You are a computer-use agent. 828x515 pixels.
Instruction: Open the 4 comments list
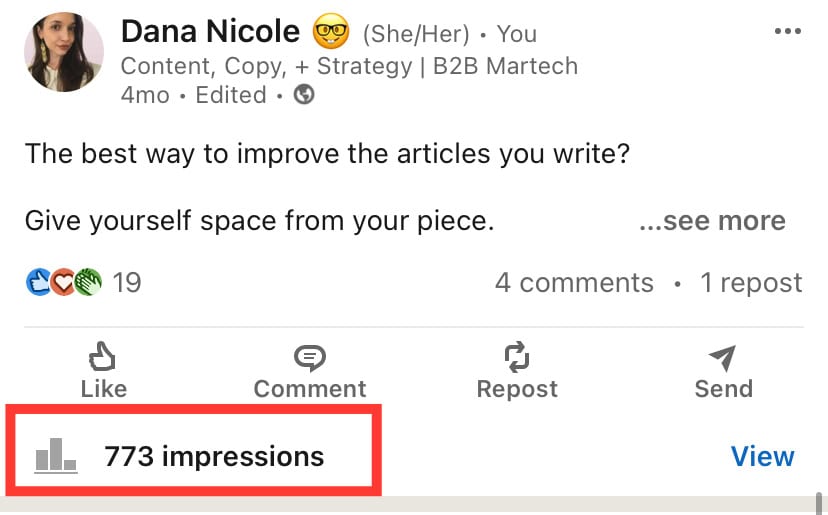(x=575, y=283)
